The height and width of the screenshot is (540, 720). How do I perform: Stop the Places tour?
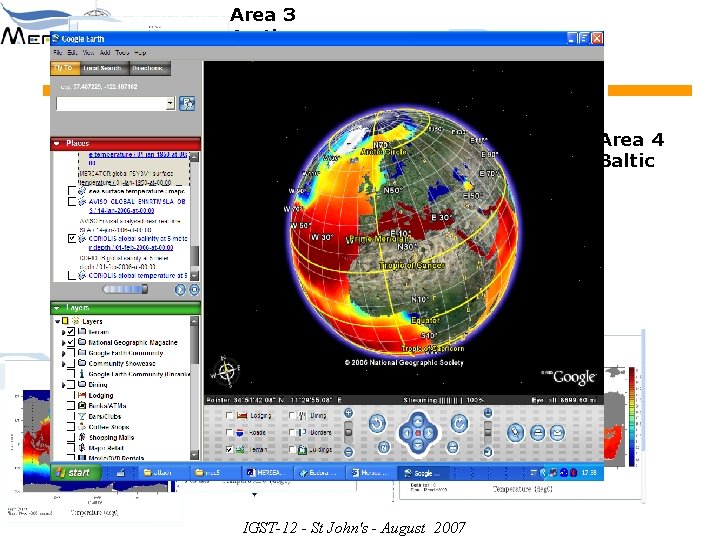click(195, 289)
